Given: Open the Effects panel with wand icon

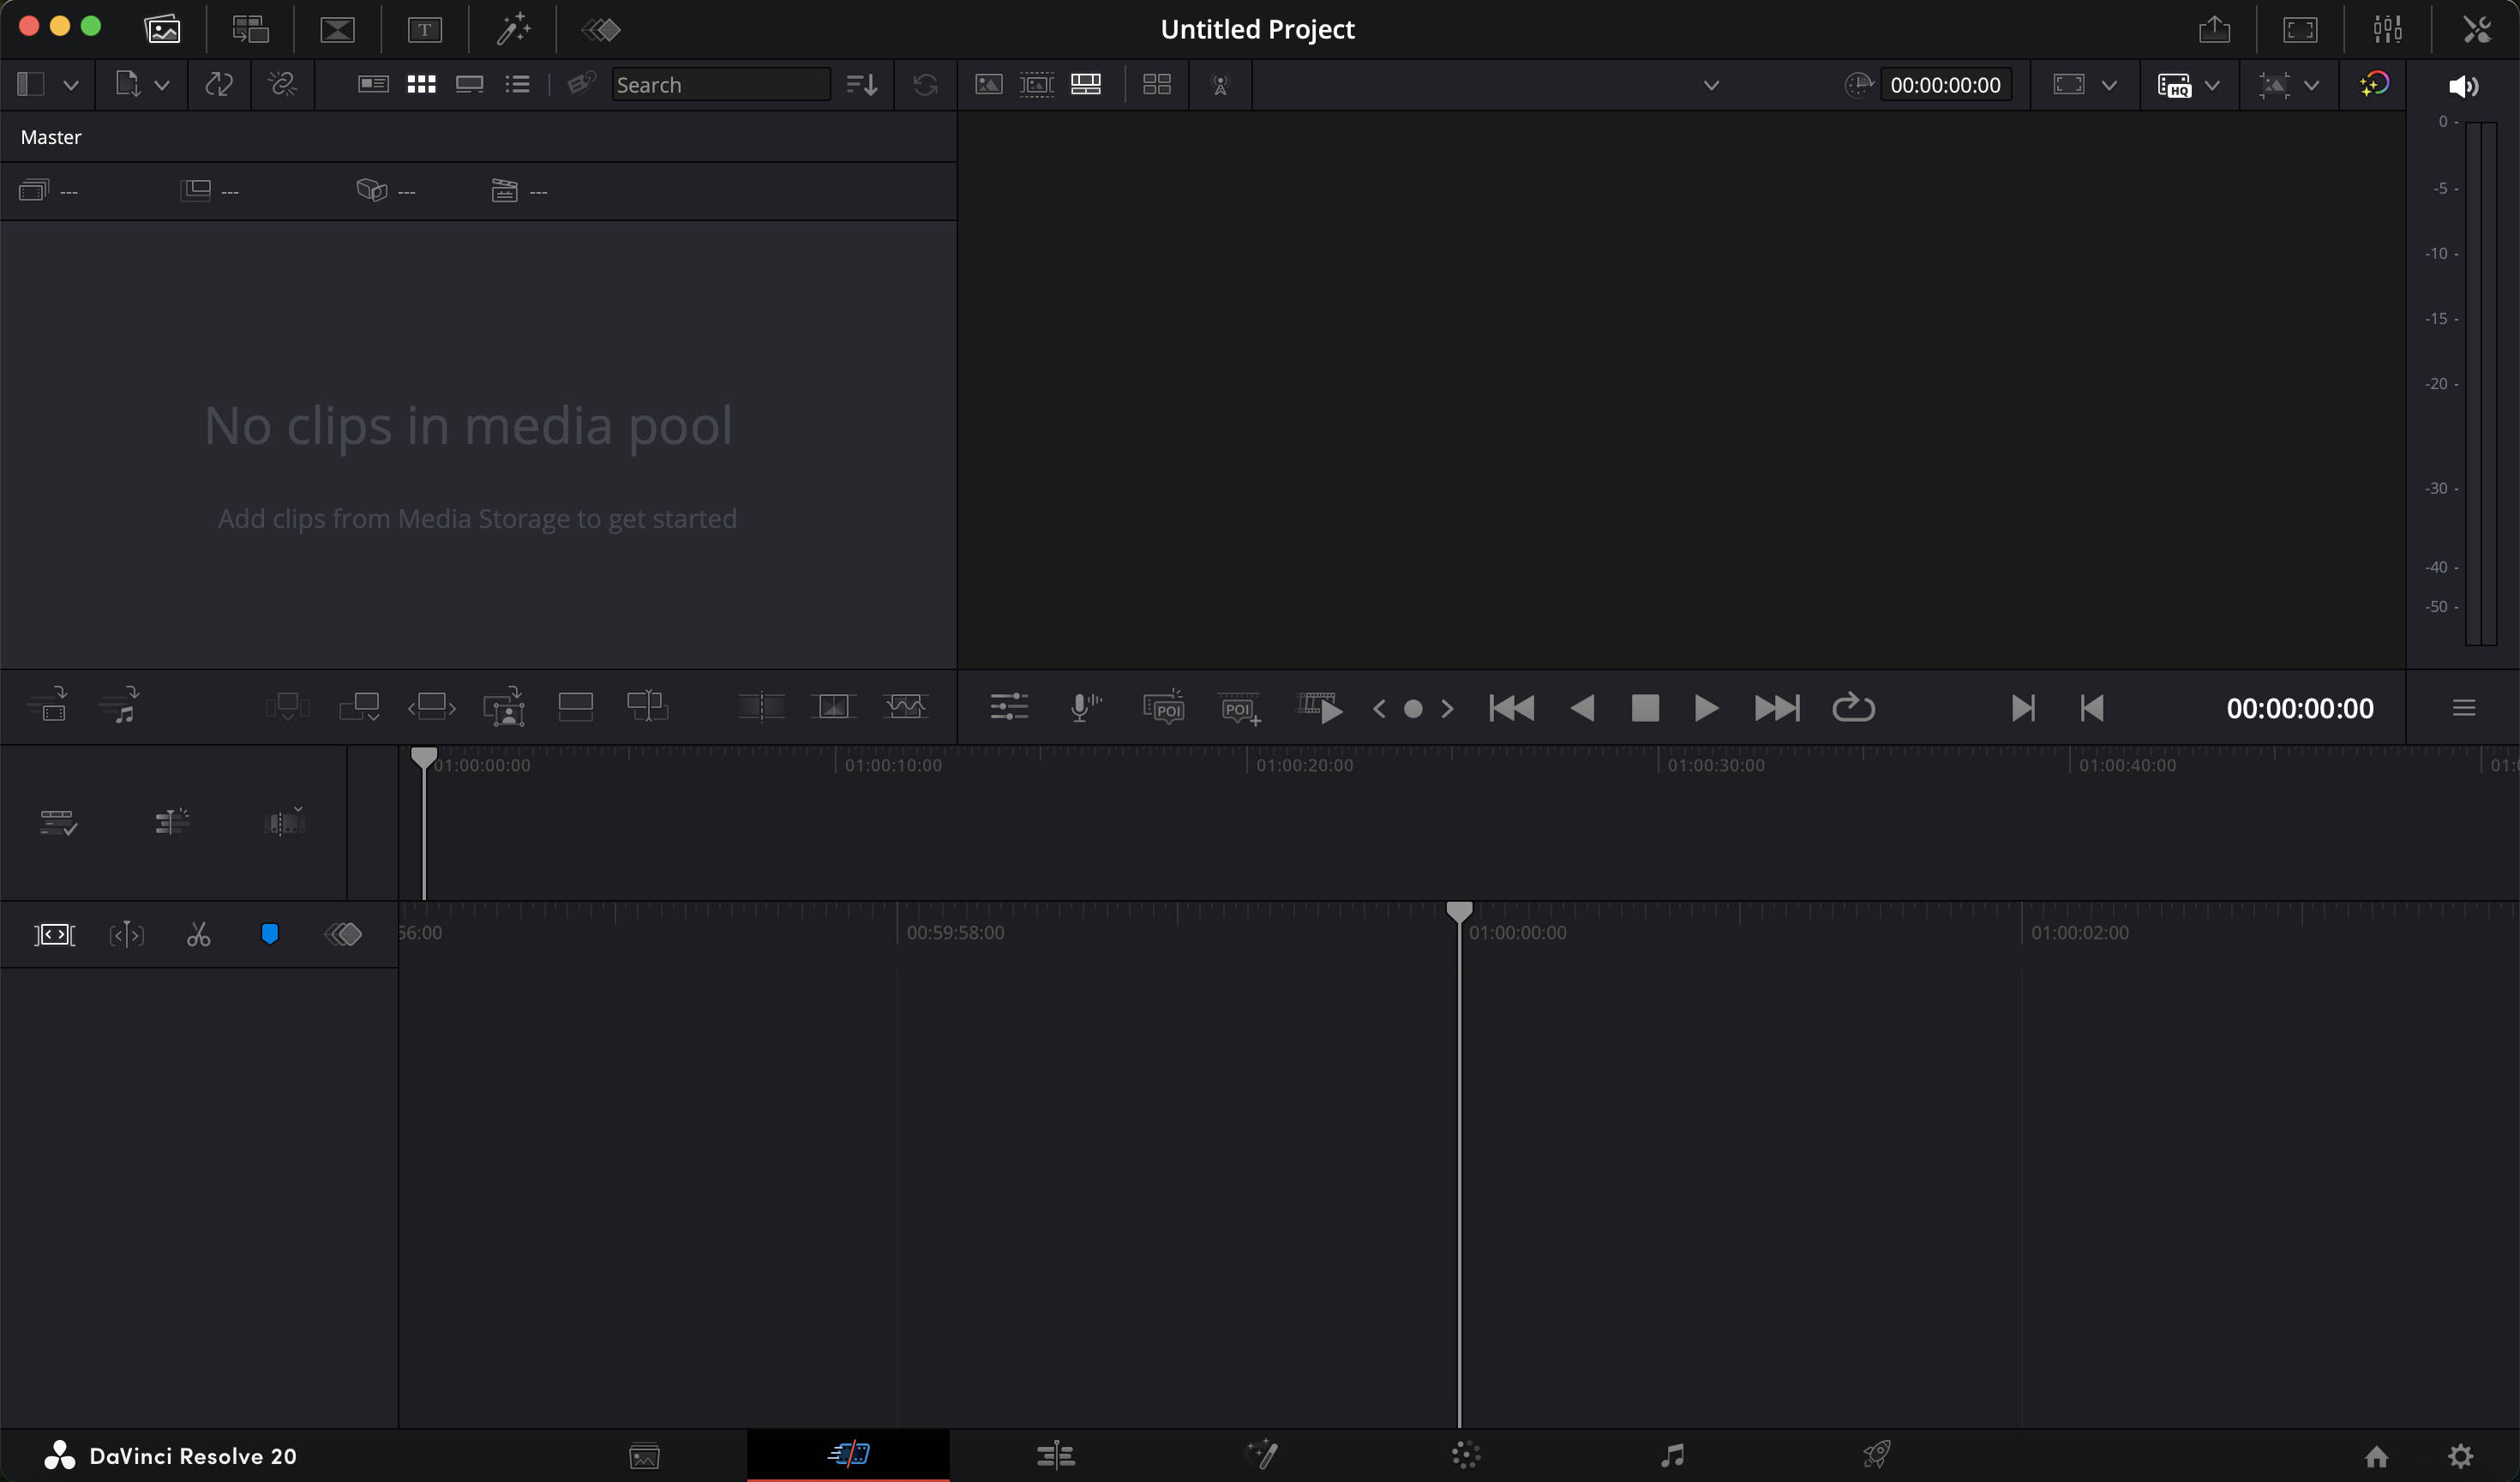Looking at the screenshot, I should (x=514, y=28).
